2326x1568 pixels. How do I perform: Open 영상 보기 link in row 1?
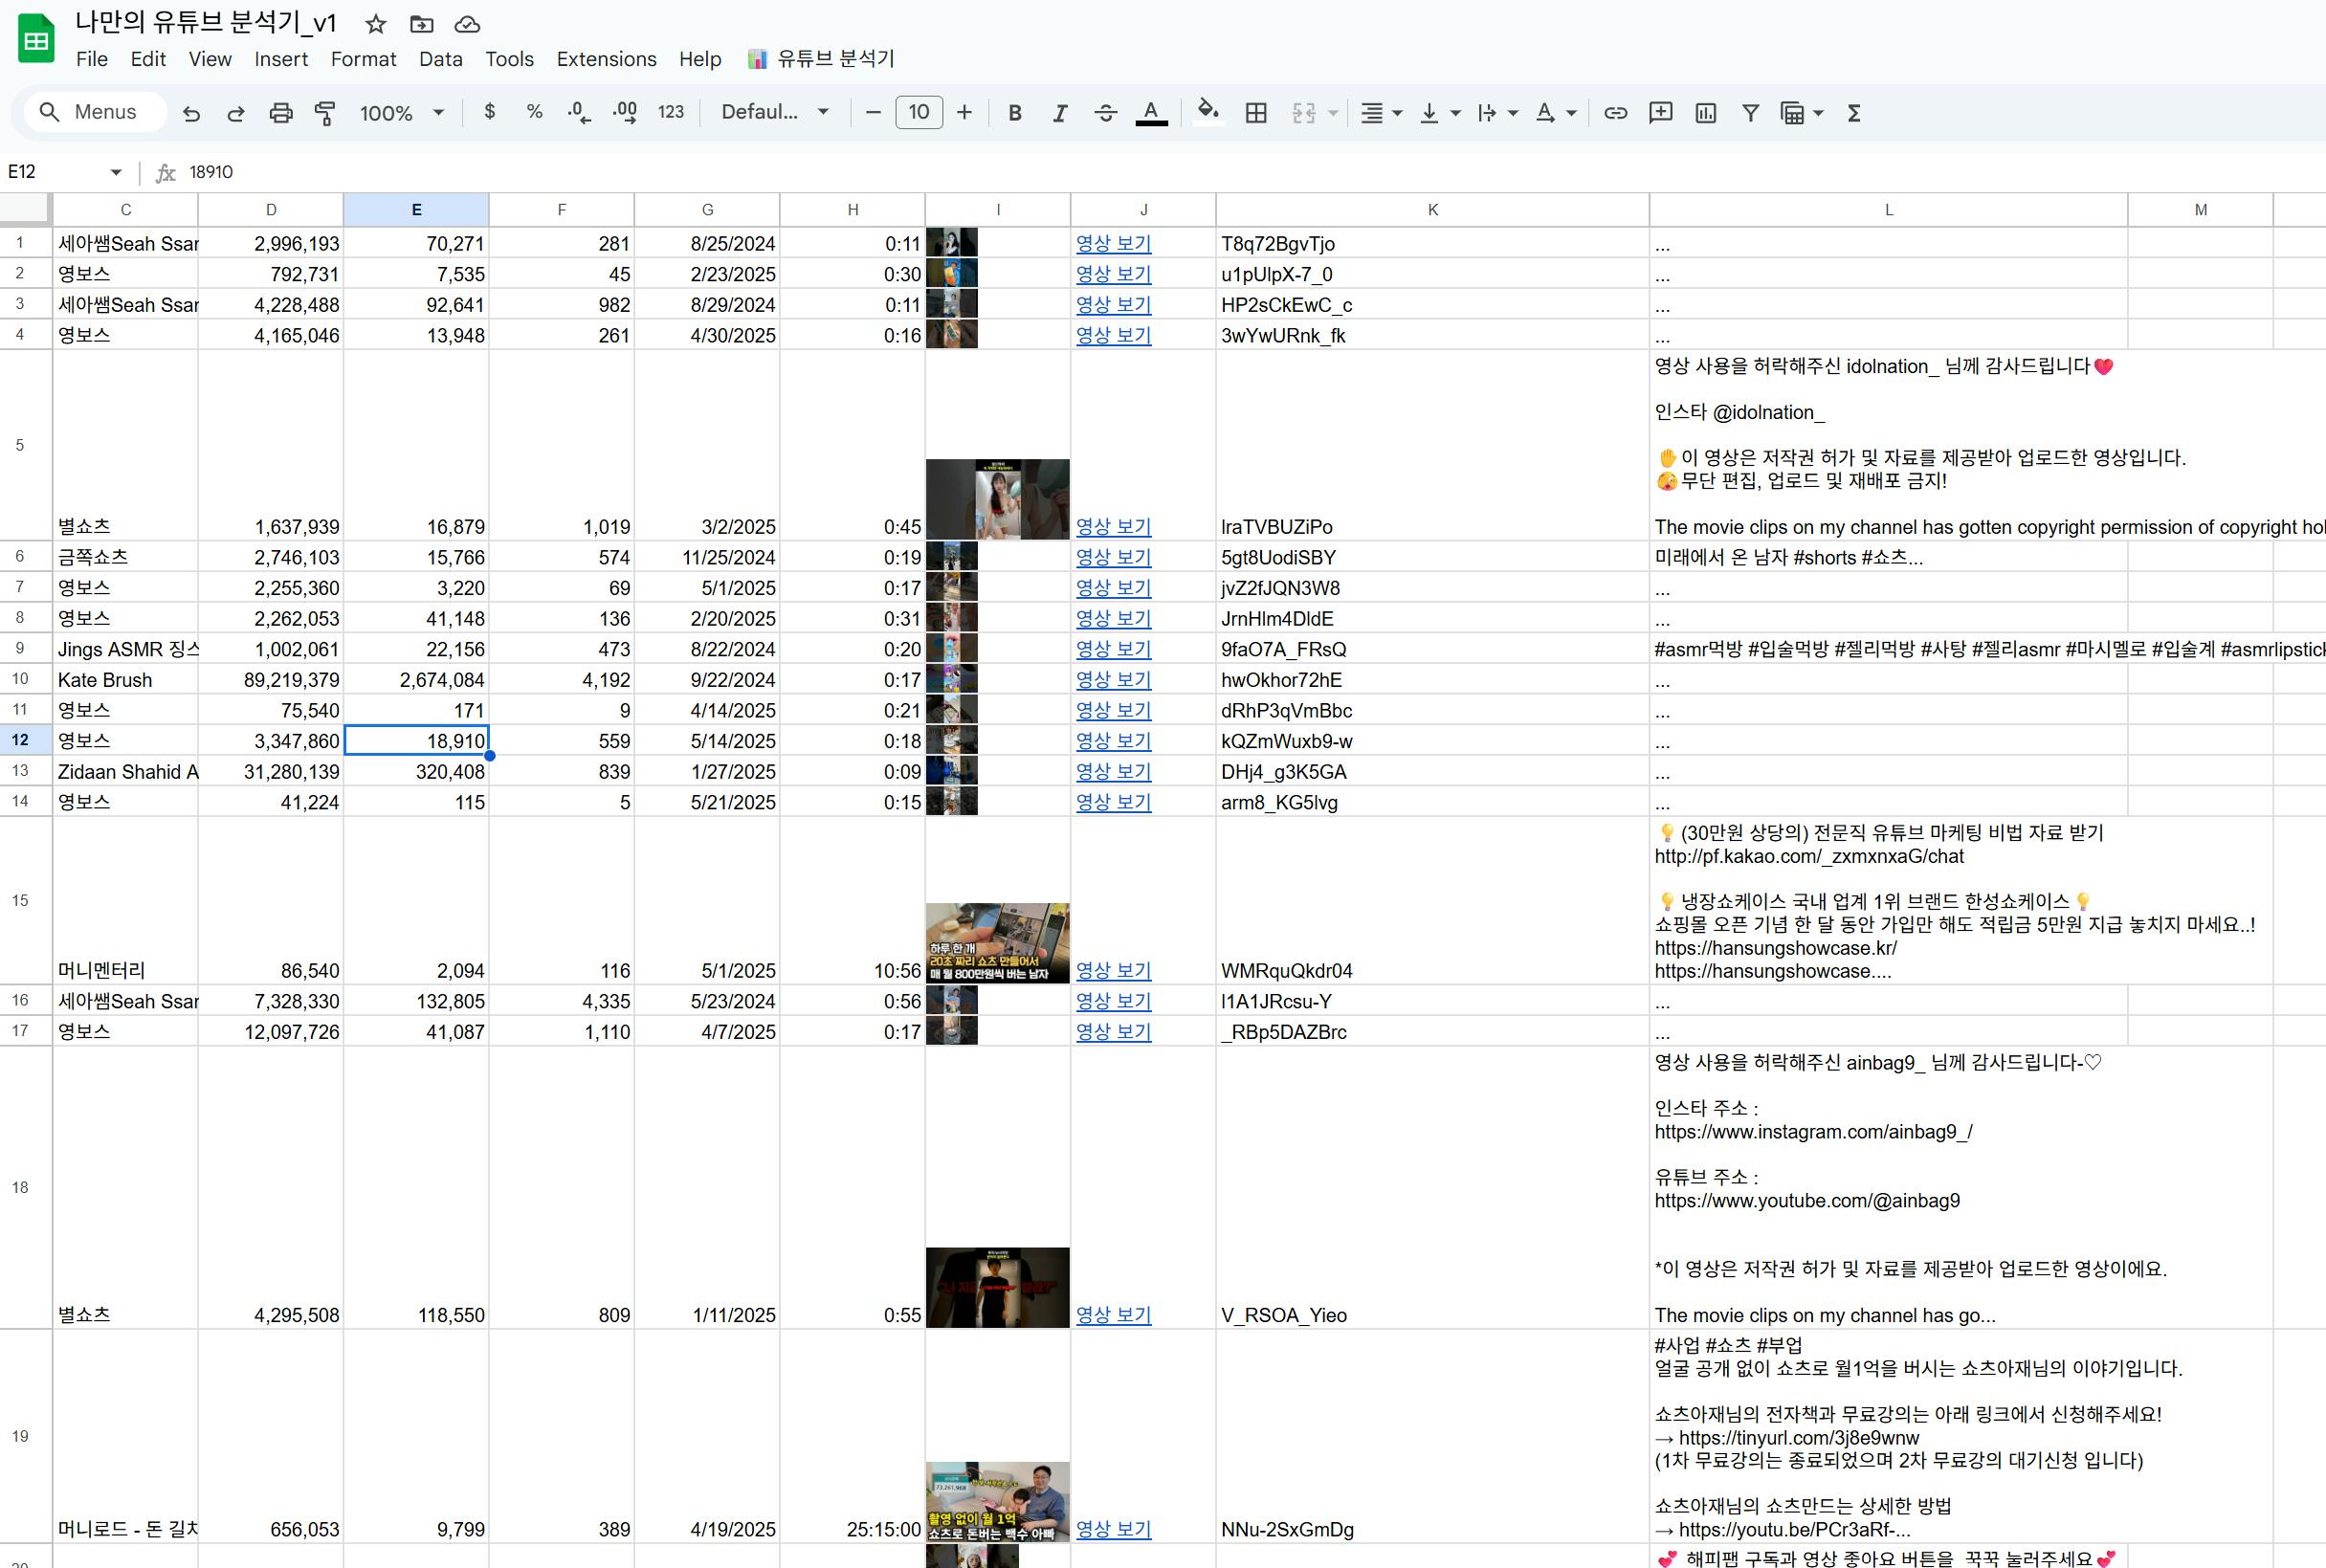[x=1113, y=243]
